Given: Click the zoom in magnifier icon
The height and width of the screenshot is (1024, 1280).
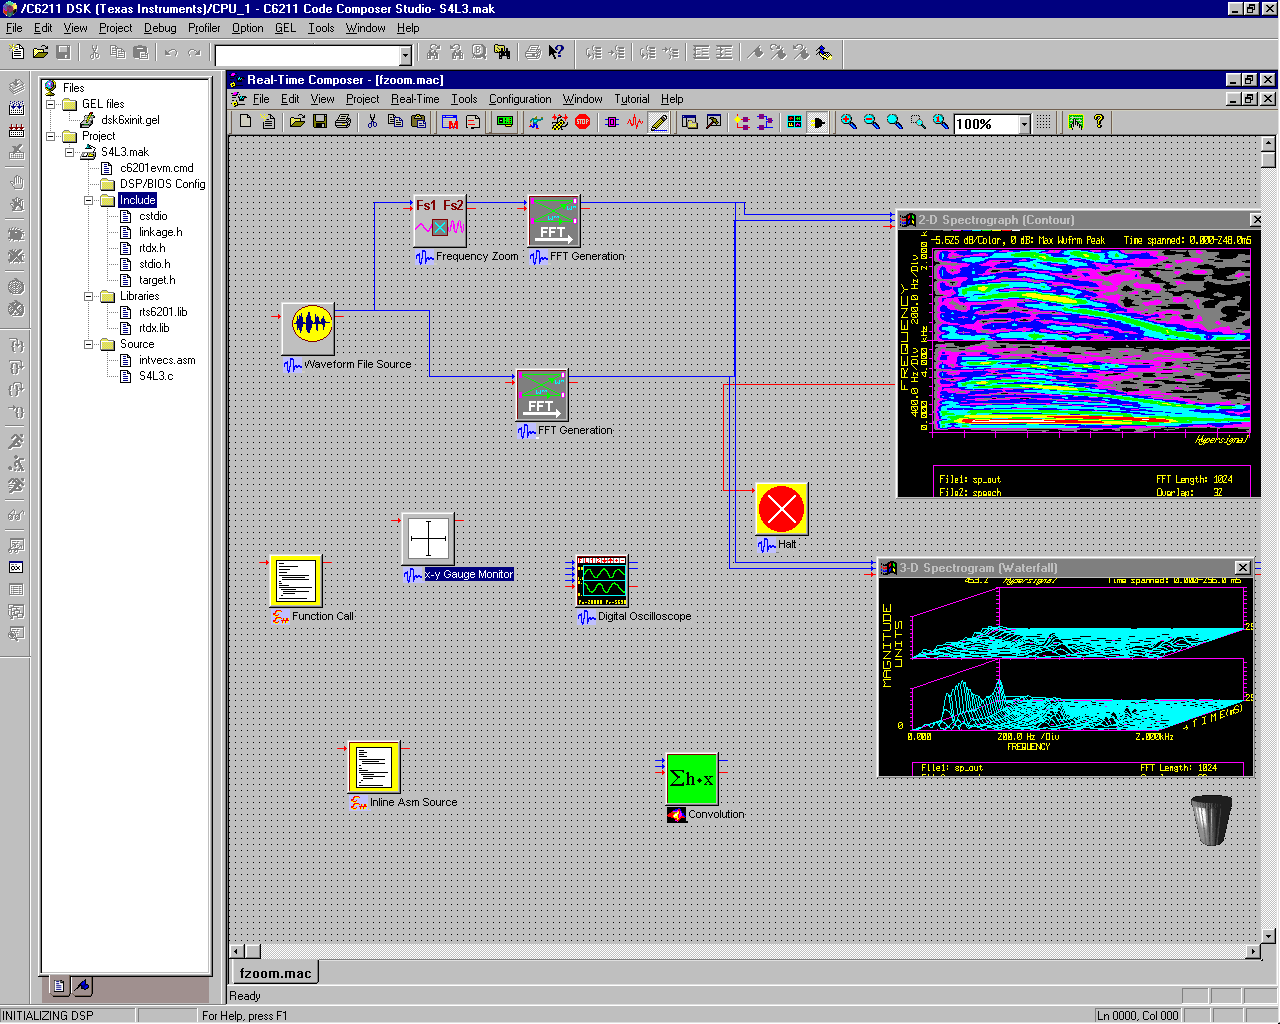Looking at the screenshot, I should tap(849, 122).
